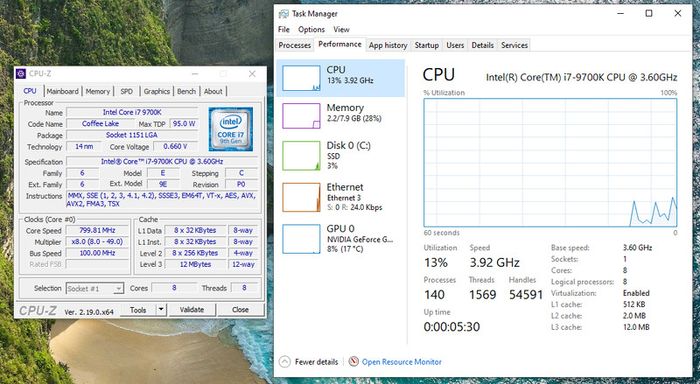Select the Disk 0 (C:) mini graph

[301, 155]
